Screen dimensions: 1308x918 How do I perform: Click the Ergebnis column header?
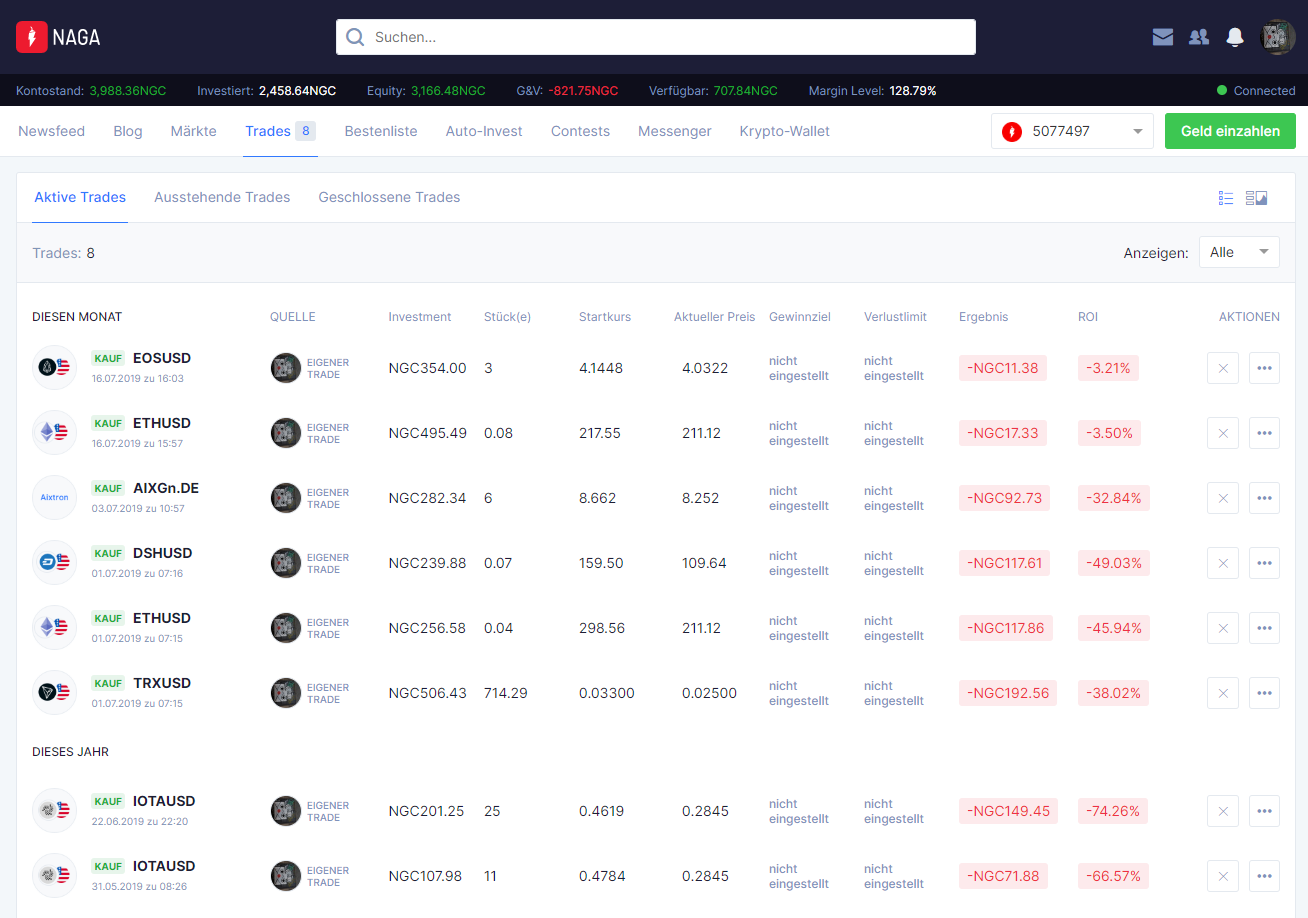coord(984,317)
